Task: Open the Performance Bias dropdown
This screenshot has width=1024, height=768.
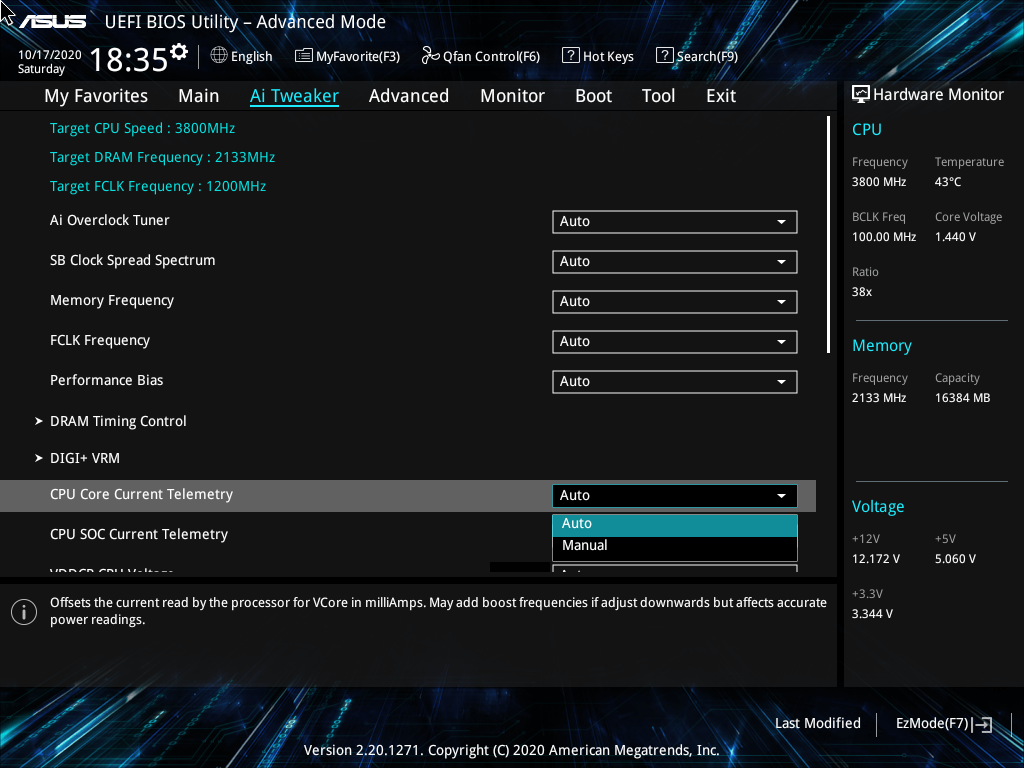Action: pyautogui.click(x=675, y=382)
